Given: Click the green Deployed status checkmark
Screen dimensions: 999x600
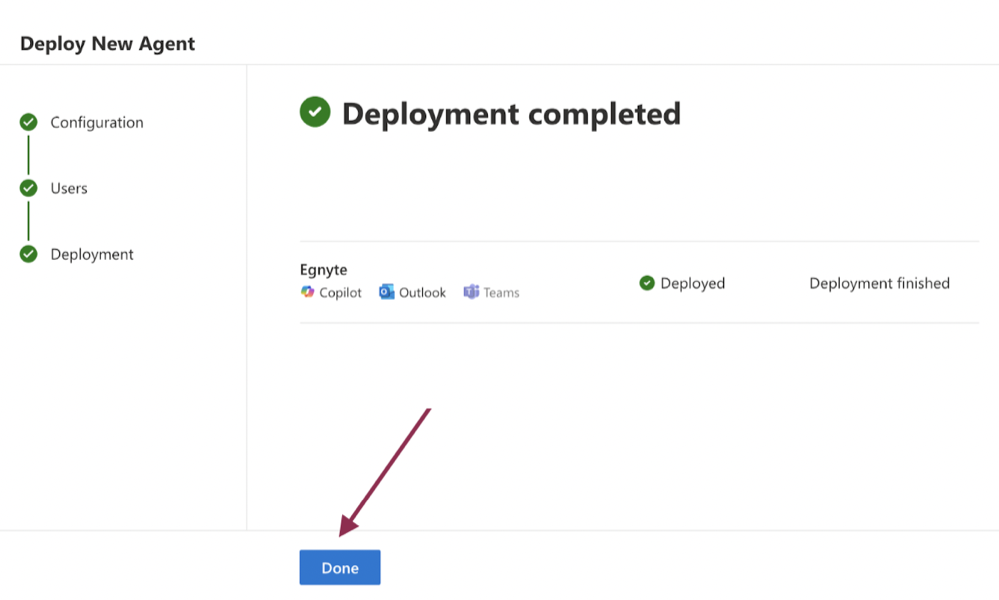Looking at the screenshot, I should pos(648,283).
